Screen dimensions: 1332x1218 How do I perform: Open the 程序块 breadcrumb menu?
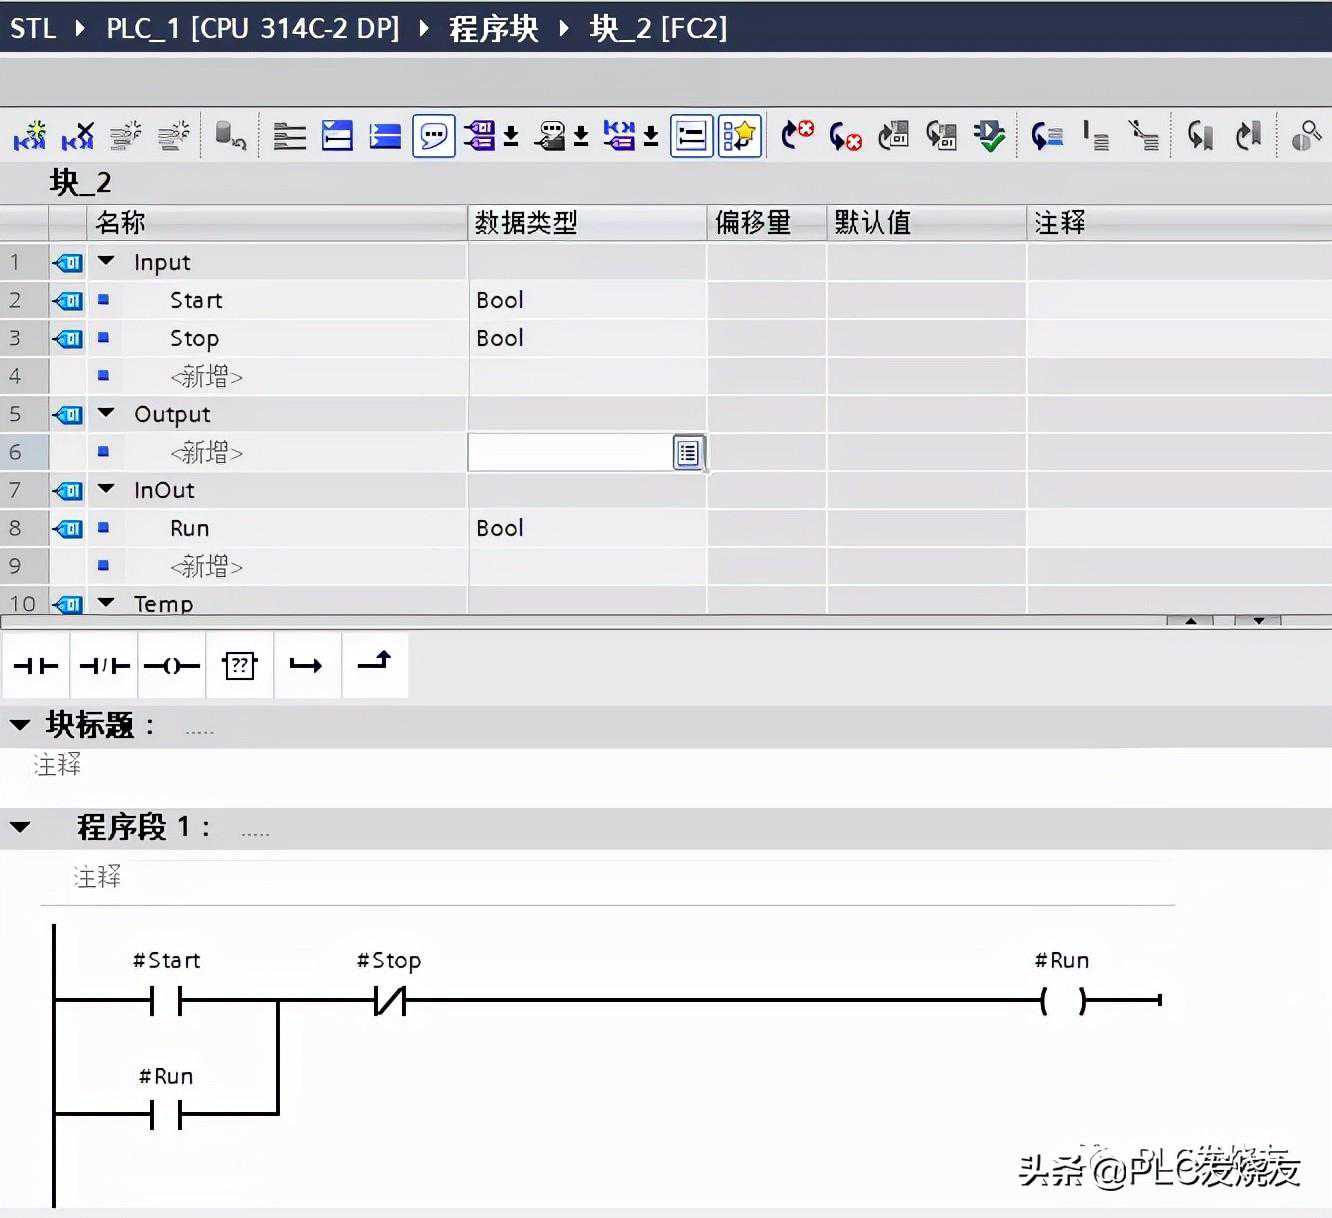point(493,29)
